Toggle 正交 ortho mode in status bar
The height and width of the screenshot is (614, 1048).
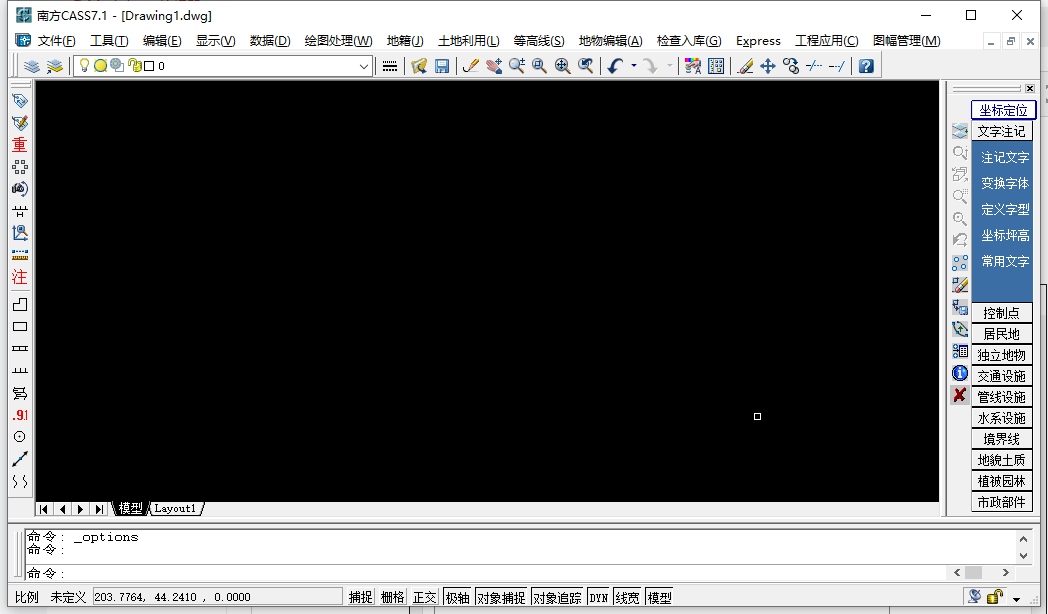click(423, 595)
